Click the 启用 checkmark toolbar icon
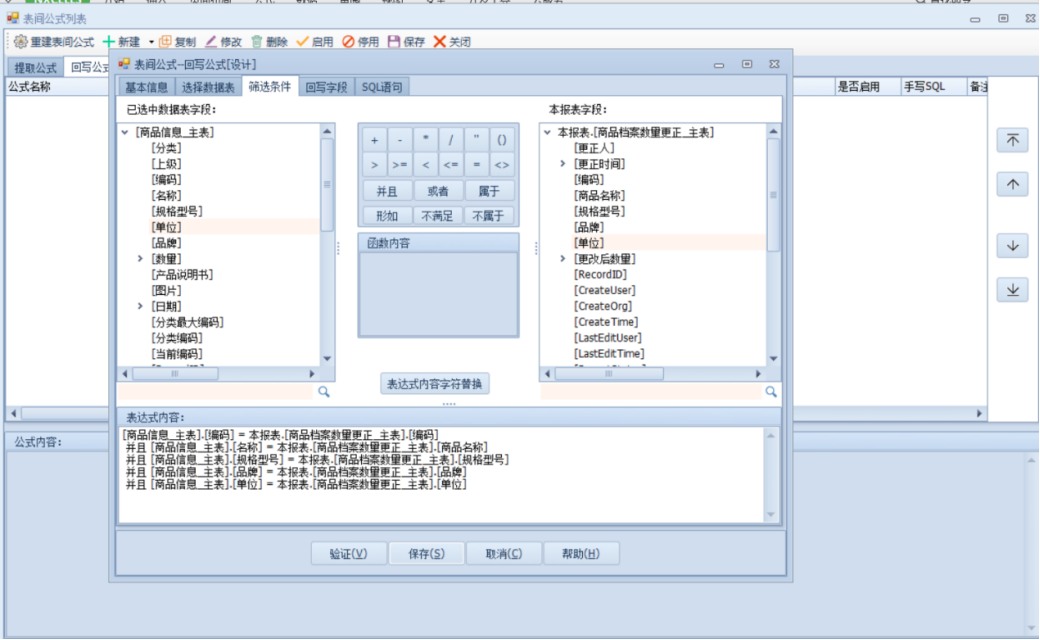Image resolution: width=1040 pixels, height=640 pixels. pyautogui.click(x=302, y=42)
